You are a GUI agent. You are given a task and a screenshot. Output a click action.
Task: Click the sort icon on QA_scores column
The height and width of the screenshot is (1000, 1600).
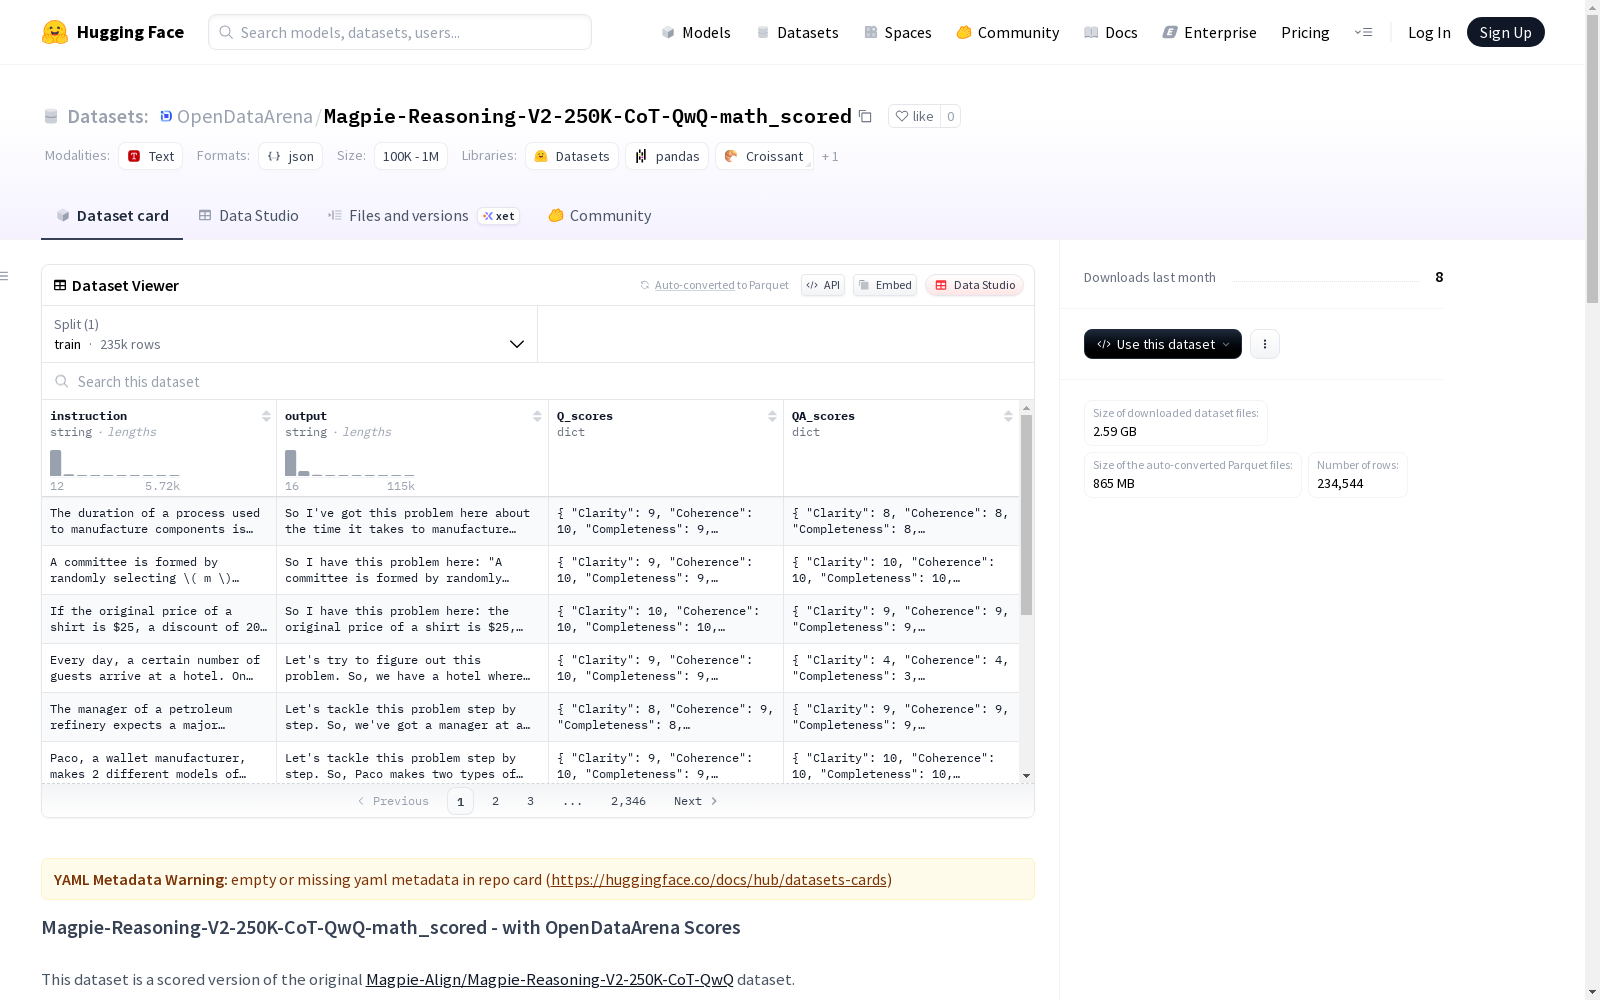click(1008, 416)
